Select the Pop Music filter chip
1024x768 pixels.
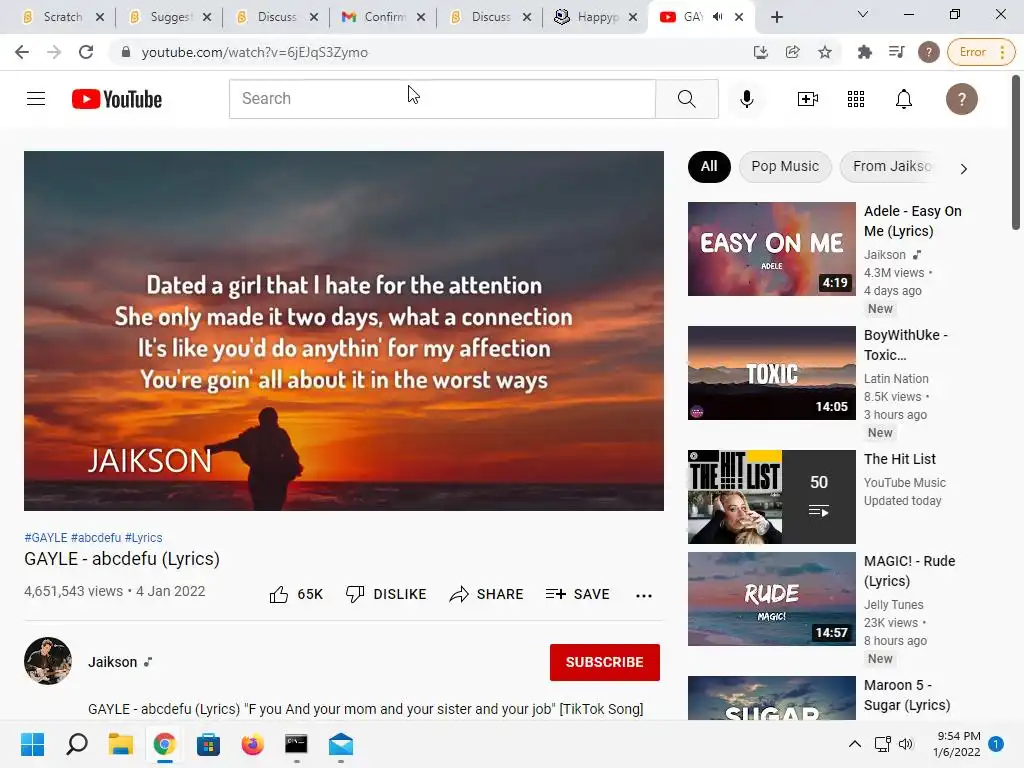(x=785, y=167)
